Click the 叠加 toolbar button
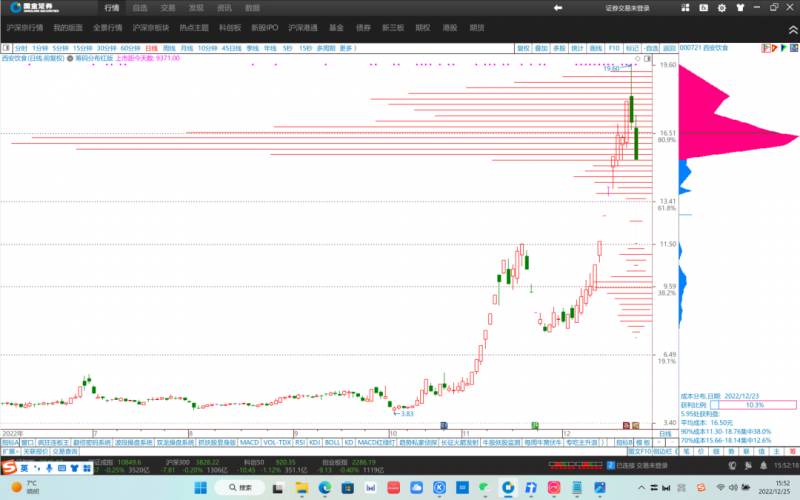Viewport: 800px width, 500px height. click(x=541, y=48)
